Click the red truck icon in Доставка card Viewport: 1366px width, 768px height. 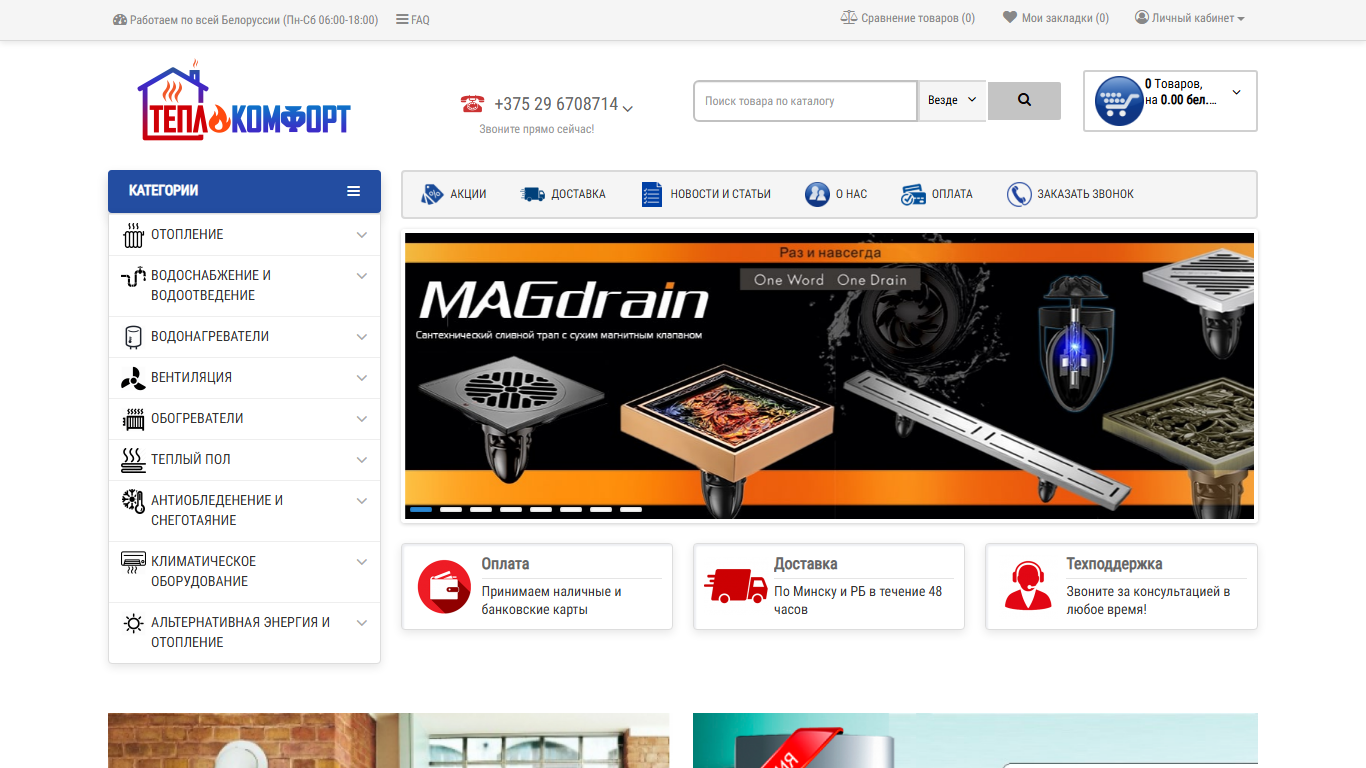tap(736, 586)
